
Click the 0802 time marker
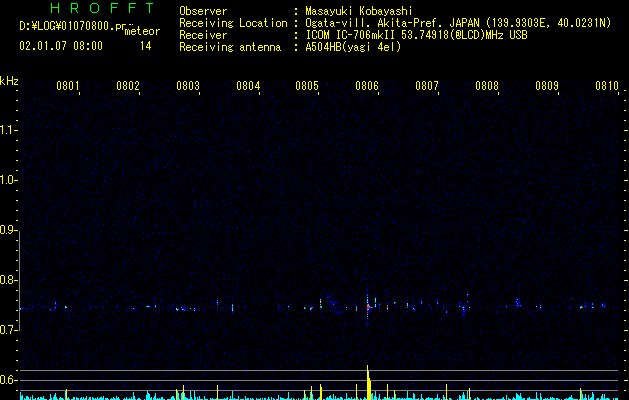click(128, 86)
